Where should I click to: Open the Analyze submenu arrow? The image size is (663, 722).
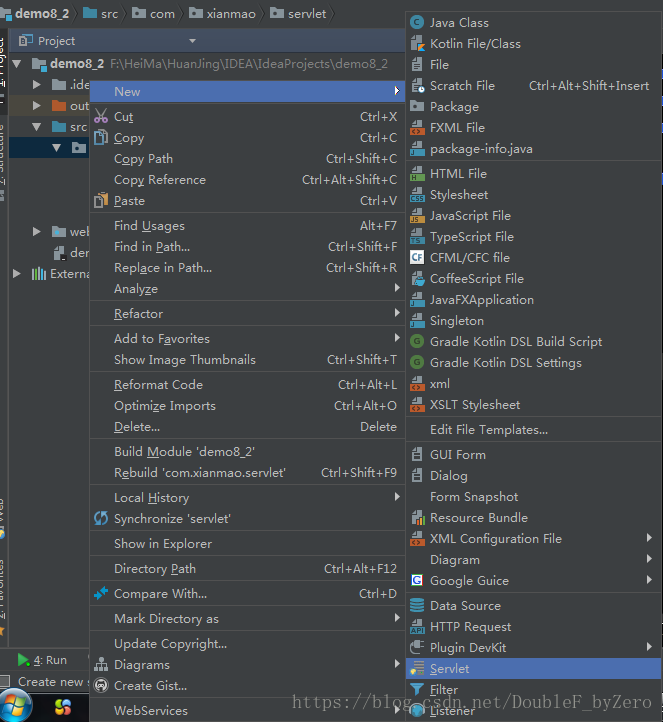pos(397,288)
